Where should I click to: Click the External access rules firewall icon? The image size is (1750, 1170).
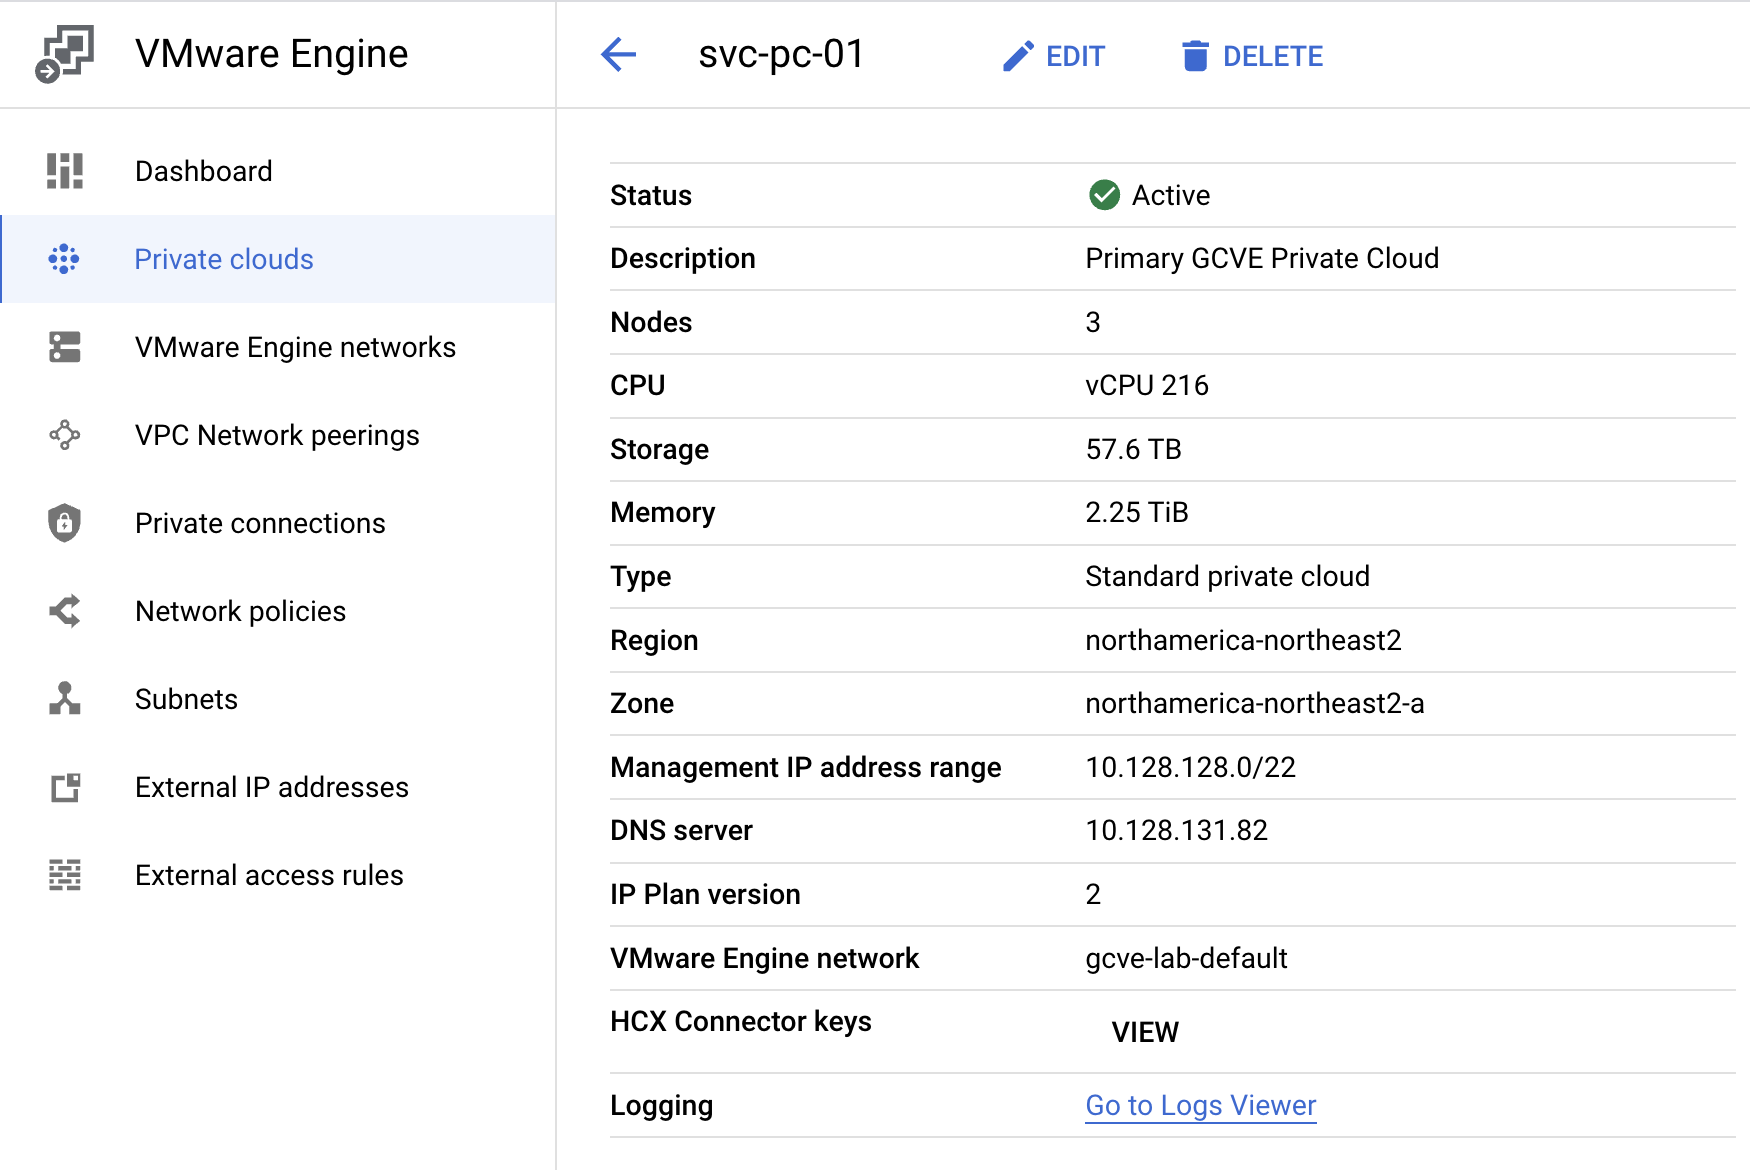(65, 875)
